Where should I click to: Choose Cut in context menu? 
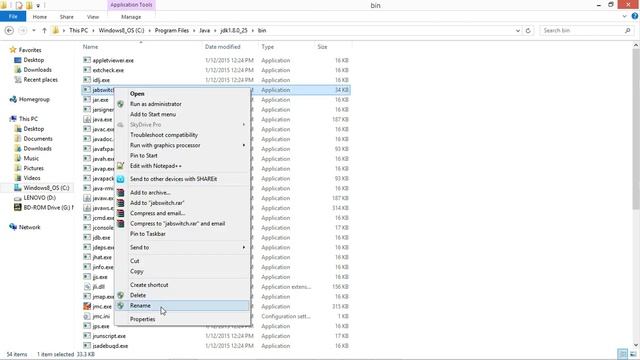(x=182, y=261)
